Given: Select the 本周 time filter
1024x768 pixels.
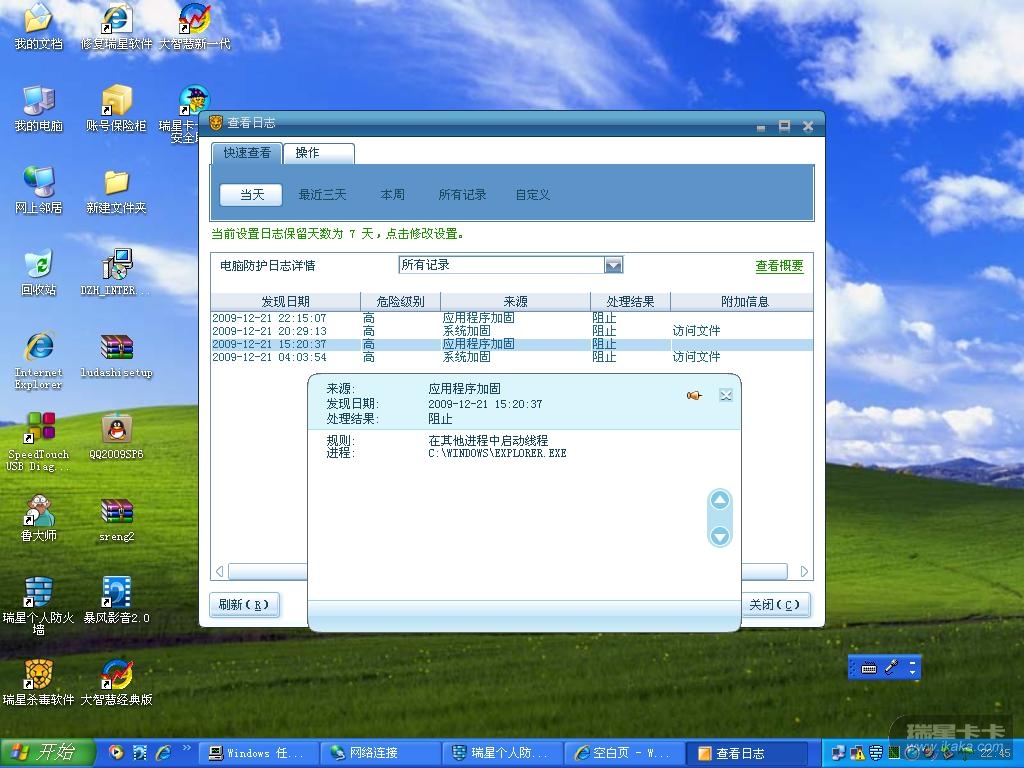Looking at the screenshot, I should (x=393, y=195).
